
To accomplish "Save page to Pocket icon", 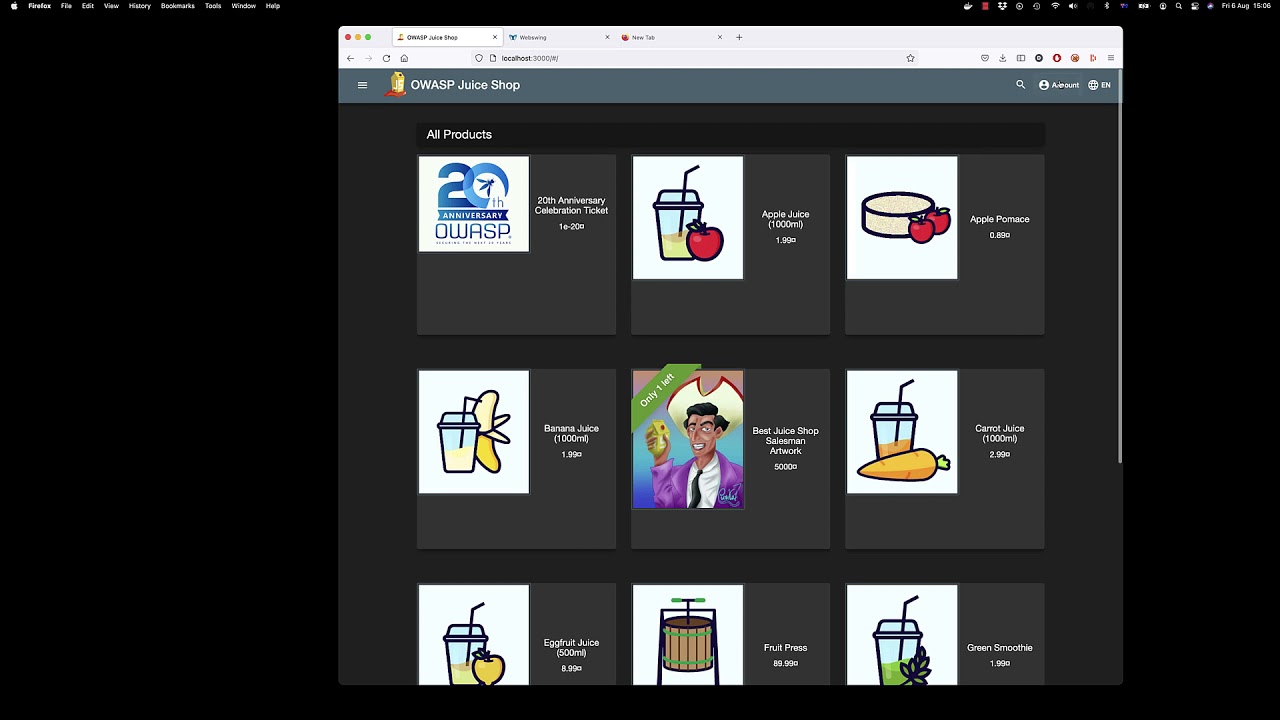I will [985, 58].
